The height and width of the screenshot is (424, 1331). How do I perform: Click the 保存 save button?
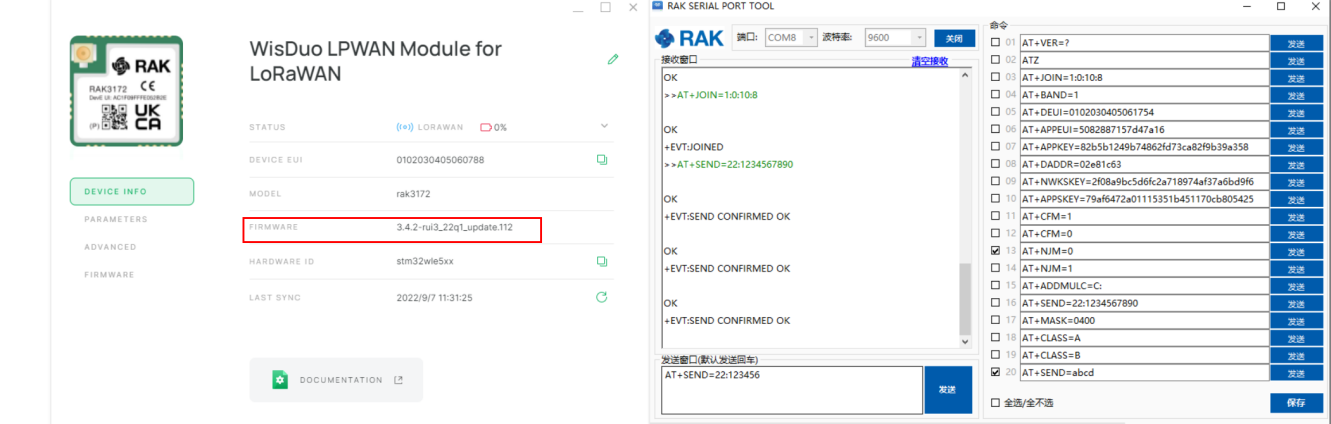pos(1296,403)
